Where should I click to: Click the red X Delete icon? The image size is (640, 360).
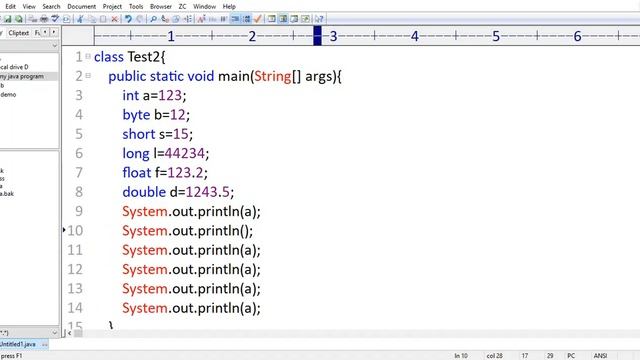pos(114,19)
